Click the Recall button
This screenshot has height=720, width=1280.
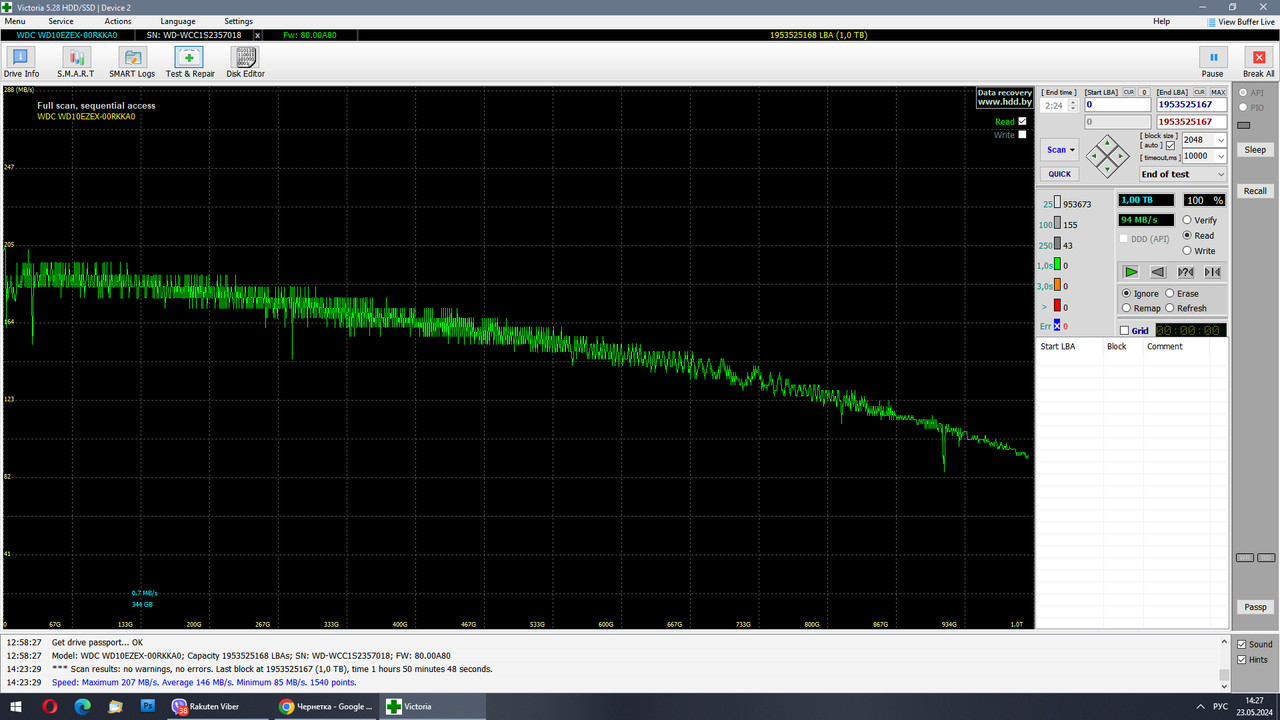point(1255,191)
